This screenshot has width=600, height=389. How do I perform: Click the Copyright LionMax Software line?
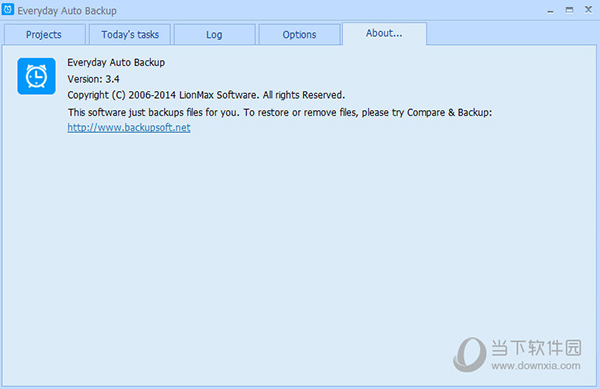point(206,95)
